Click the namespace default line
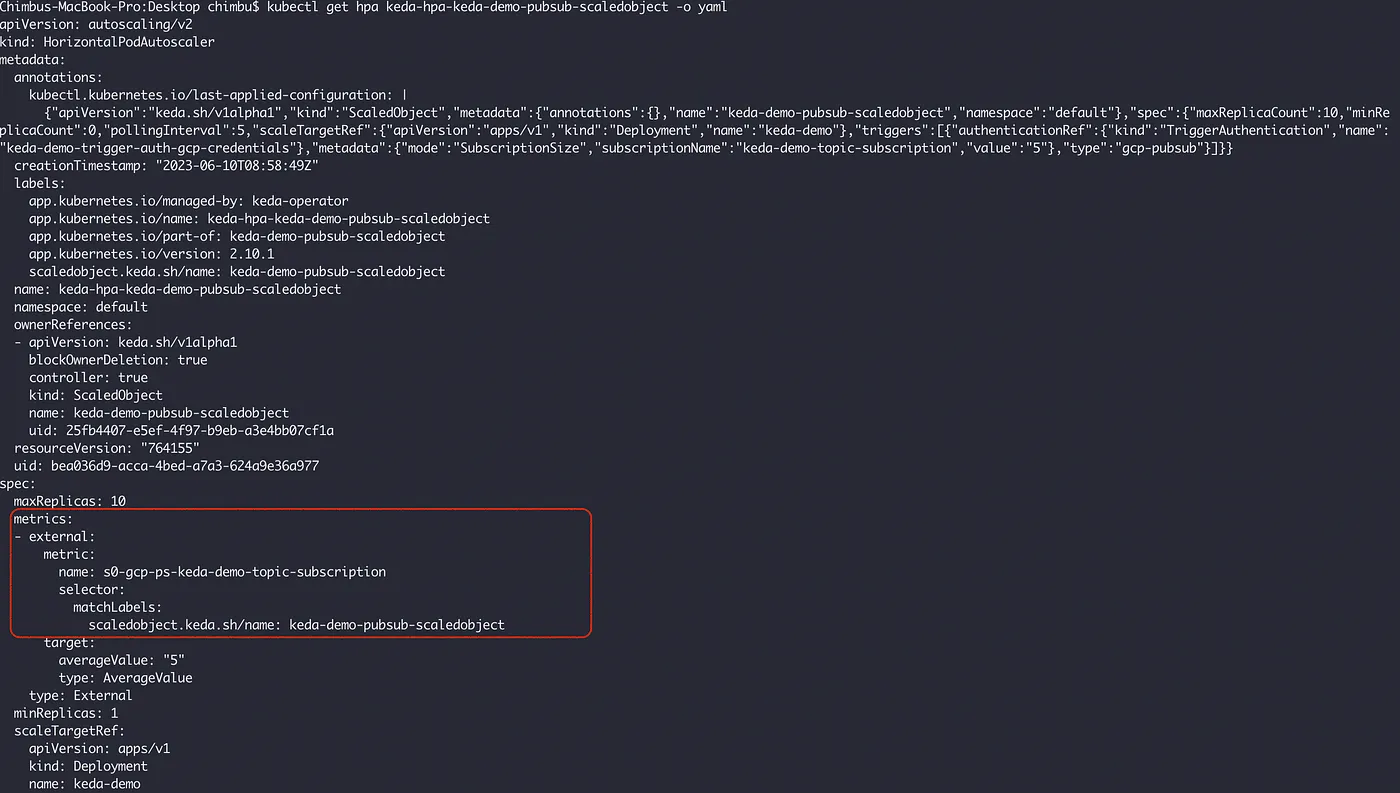Screen dimensions: 1400x793 click(81, 307)
